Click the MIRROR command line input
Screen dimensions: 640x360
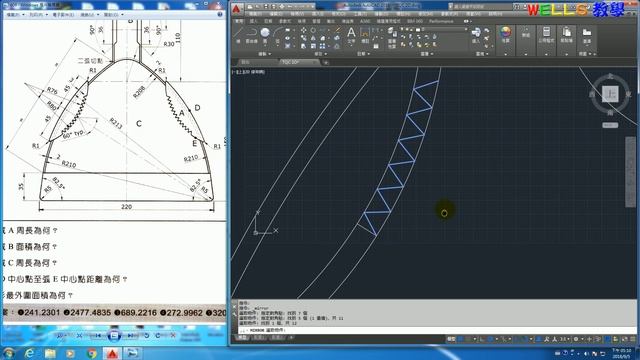[438, 330]
